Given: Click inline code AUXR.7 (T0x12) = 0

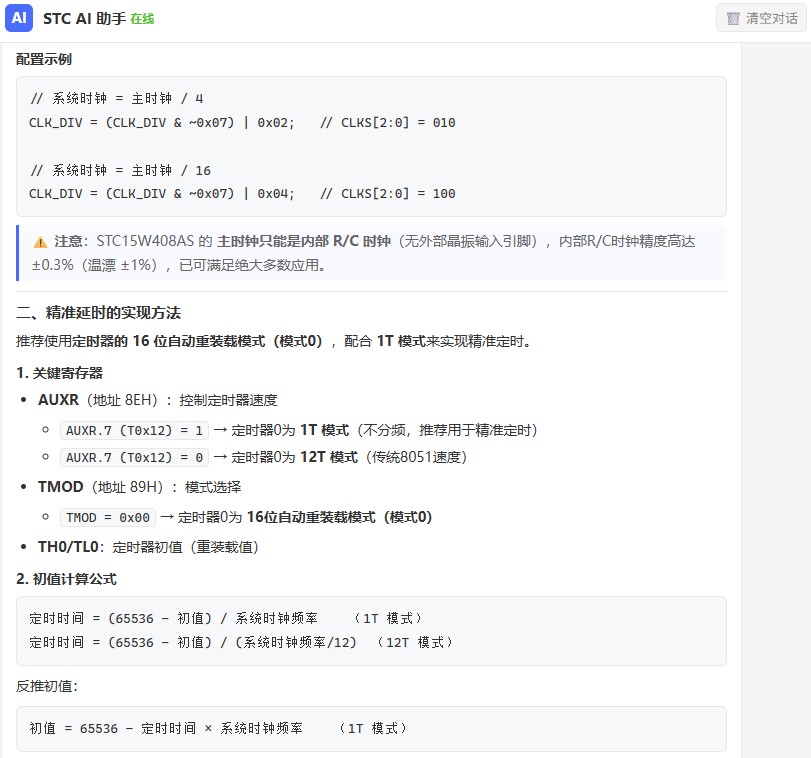Looking at the screenshot, I should [x=134, y=457].
